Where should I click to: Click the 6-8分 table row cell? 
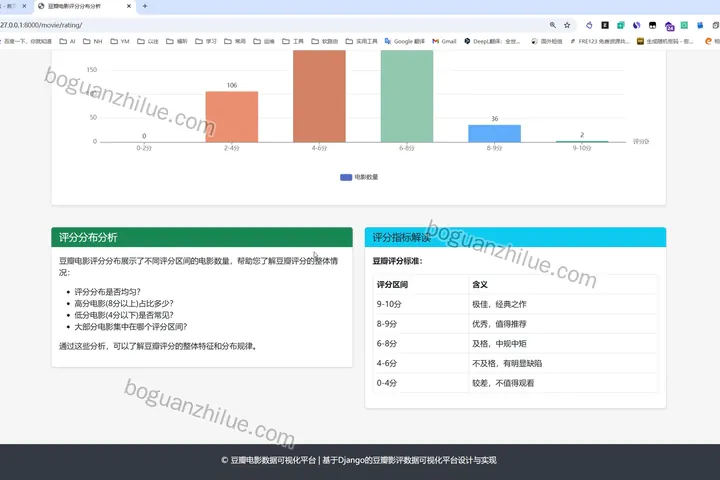(x=421, y=344)
